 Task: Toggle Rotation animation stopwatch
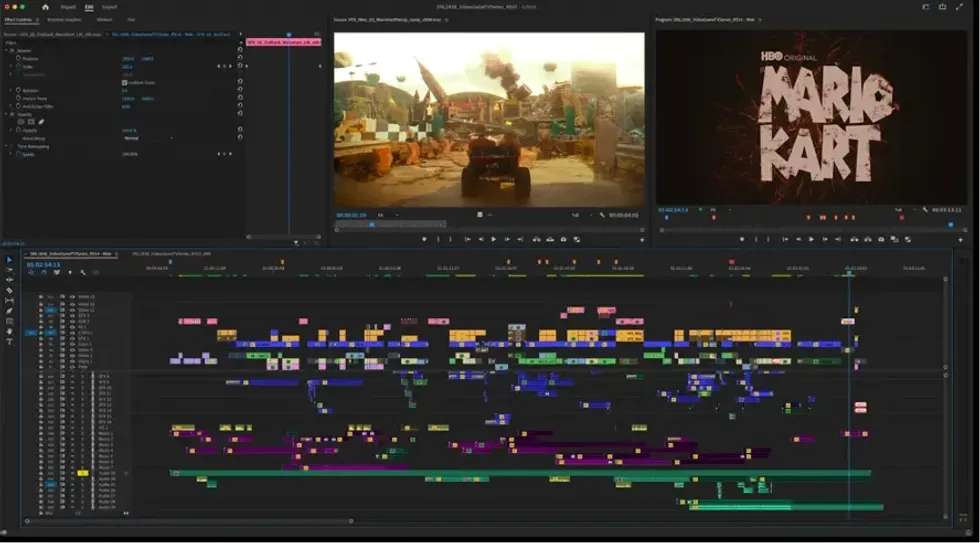click(18, 90)
